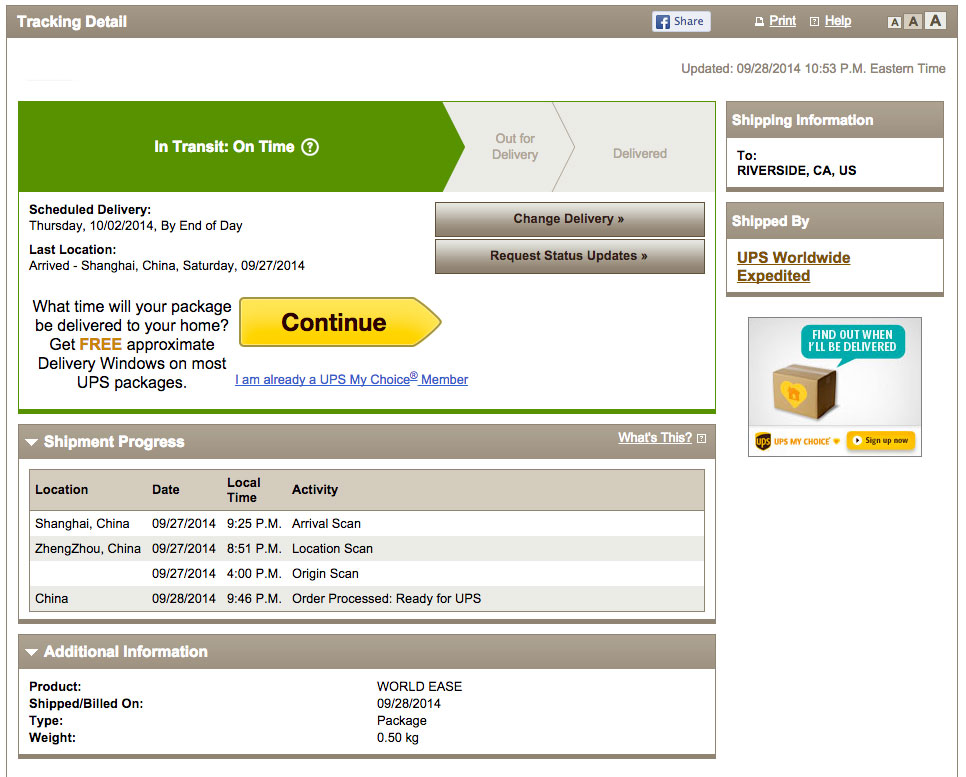Viewport: 966px width, 777px height.
Task: Click the Updated 09/28/2014 timestamp text
Action: tap(813, 69)
